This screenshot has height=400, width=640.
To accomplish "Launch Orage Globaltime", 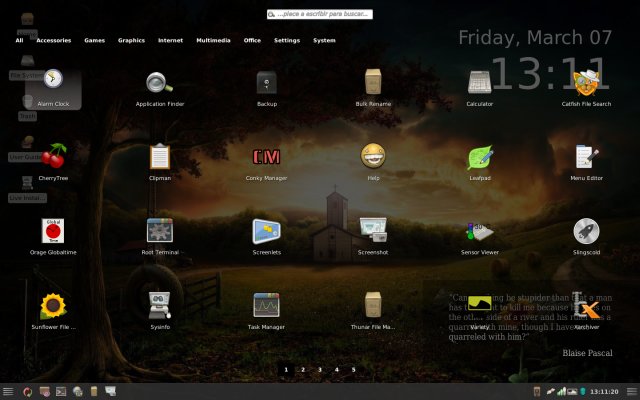I will pyautogui.click(x=53, y=237).
